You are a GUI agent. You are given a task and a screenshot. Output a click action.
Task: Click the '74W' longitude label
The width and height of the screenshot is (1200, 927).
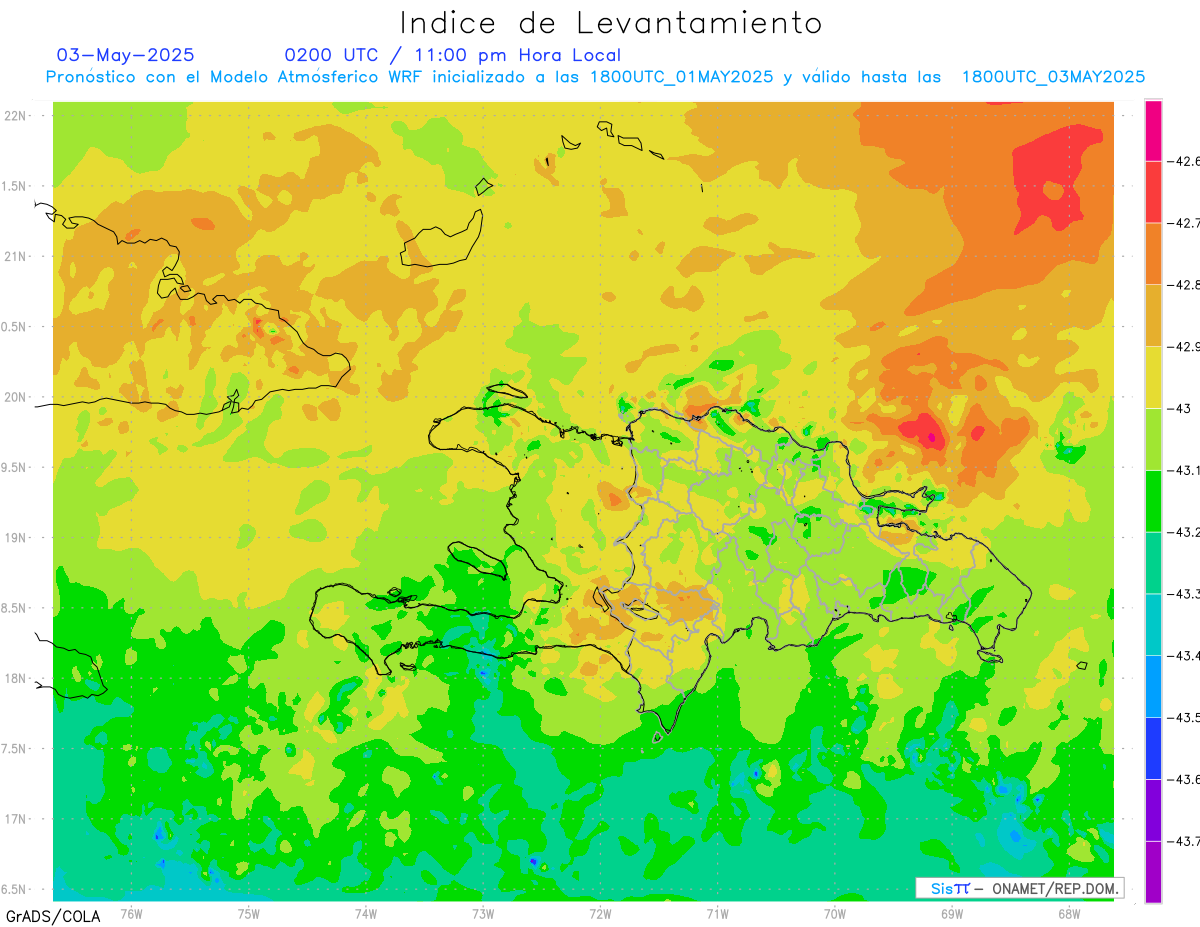coord(366,914)
